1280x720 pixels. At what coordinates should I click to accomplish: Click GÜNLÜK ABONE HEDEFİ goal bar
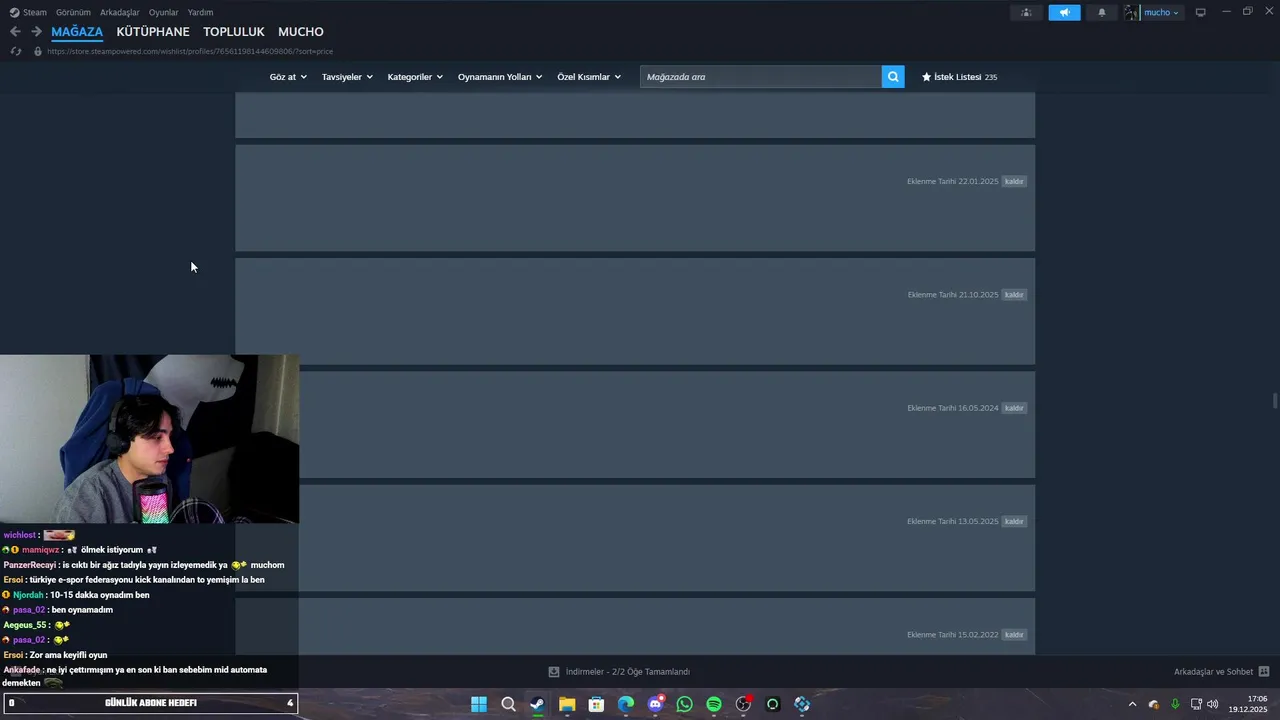click(150, 703)
